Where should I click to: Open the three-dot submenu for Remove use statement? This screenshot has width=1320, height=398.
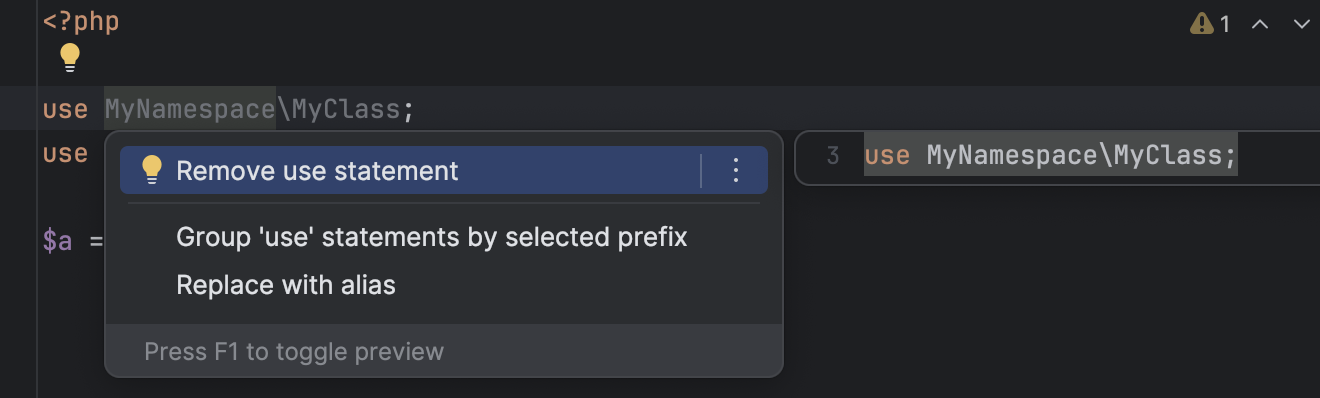[x=736, y=171]
